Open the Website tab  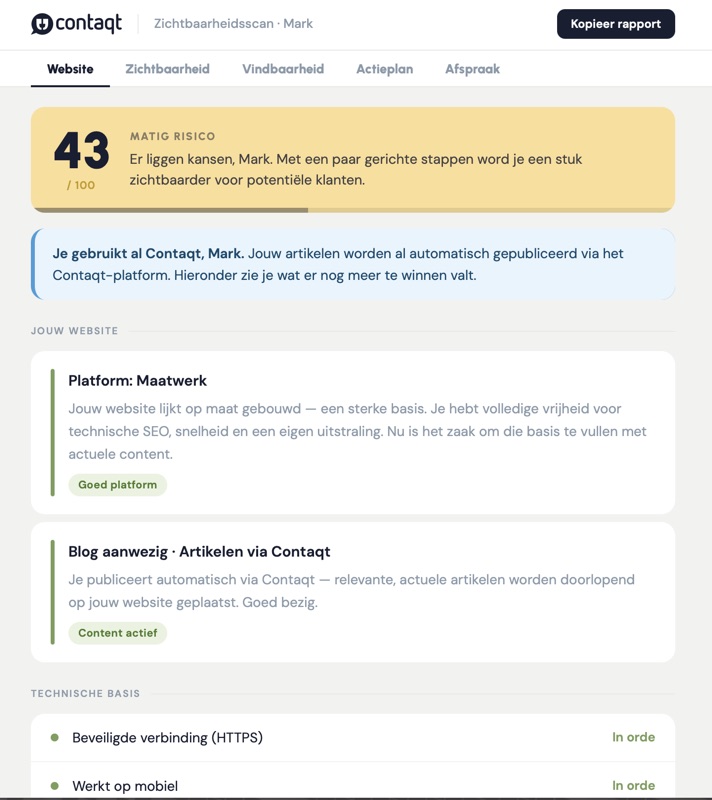(70, 69)
